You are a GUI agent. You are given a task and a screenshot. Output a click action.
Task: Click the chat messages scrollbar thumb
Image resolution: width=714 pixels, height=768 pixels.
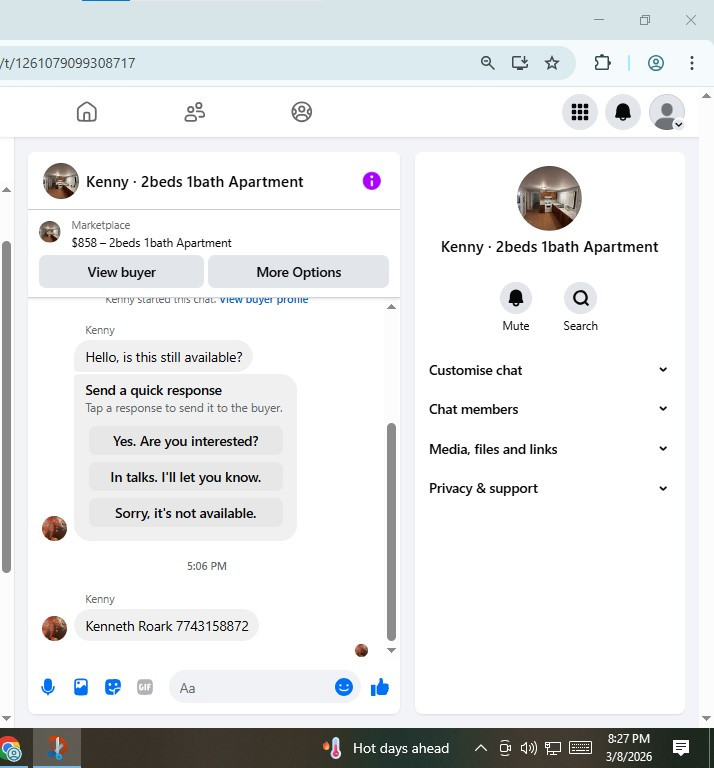pos(391,531)
